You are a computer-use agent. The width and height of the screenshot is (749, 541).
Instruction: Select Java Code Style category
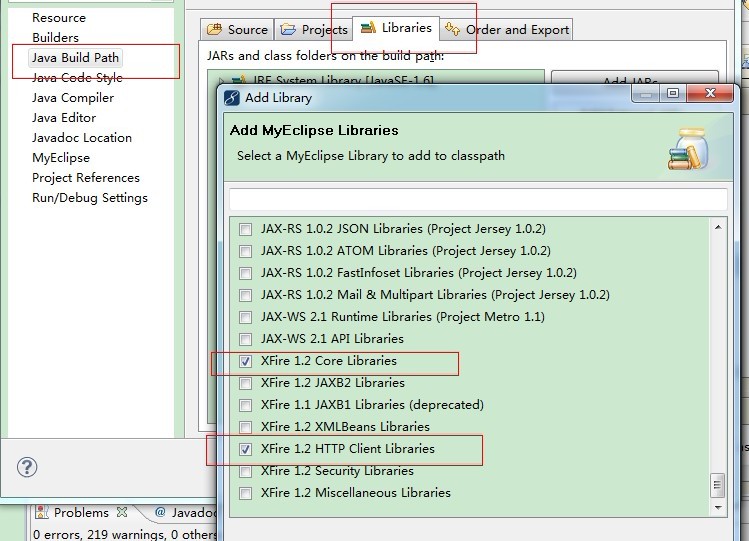pyautogui.click(x=77, y=77)
